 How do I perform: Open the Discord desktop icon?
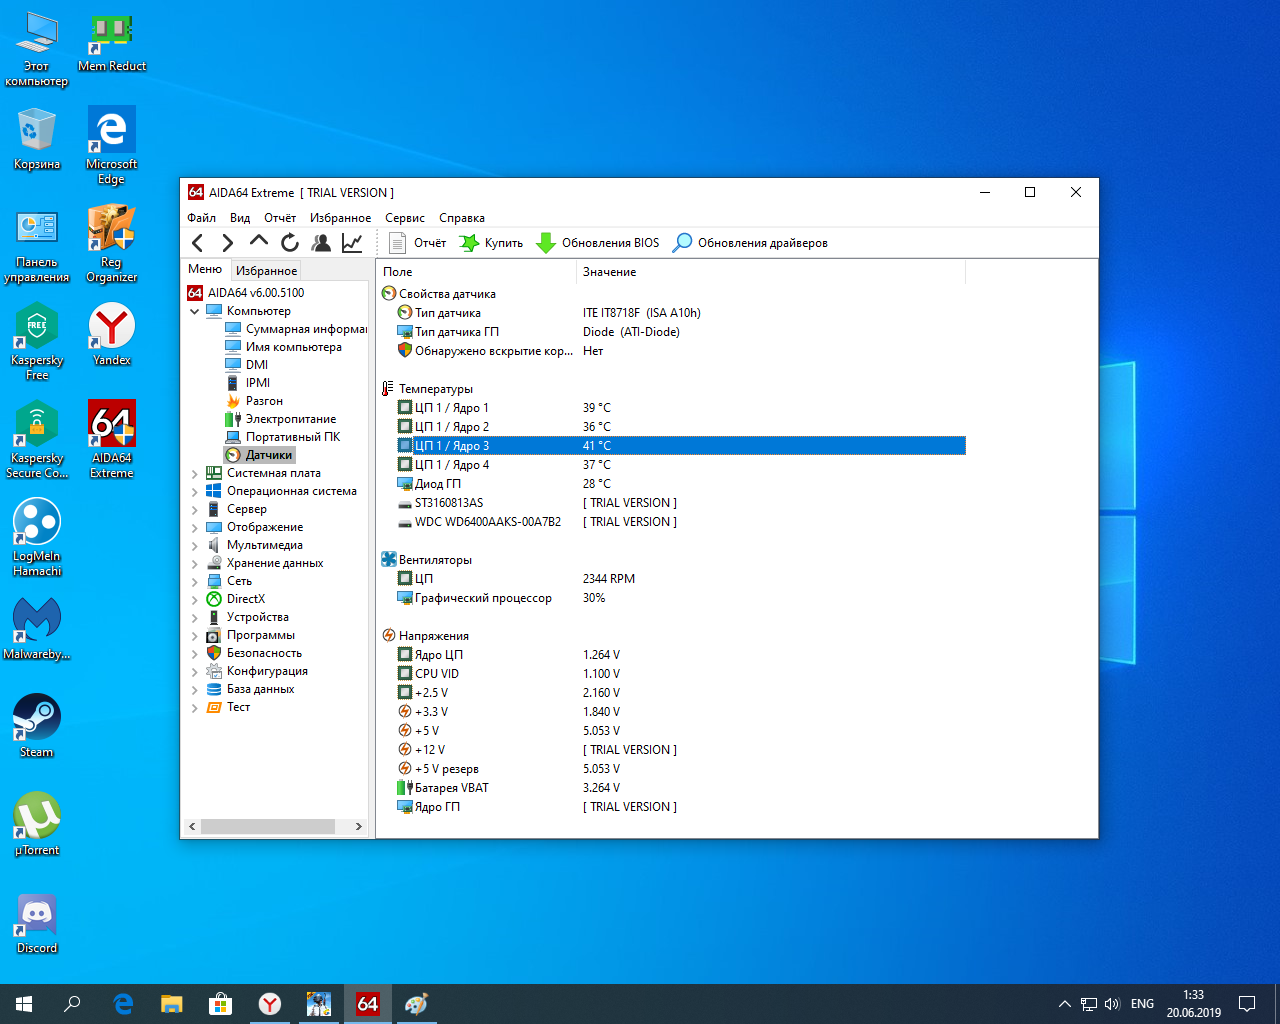tap(37, 922)
